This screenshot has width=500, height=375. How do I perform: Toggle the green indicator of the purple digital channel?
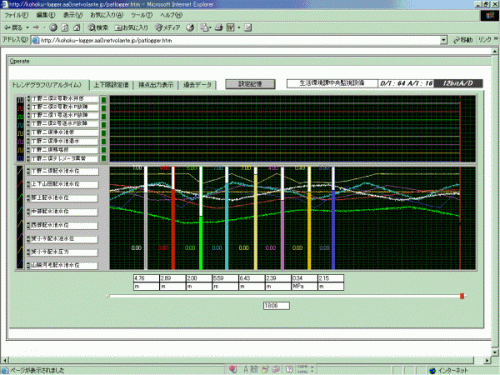pos(104,141)
